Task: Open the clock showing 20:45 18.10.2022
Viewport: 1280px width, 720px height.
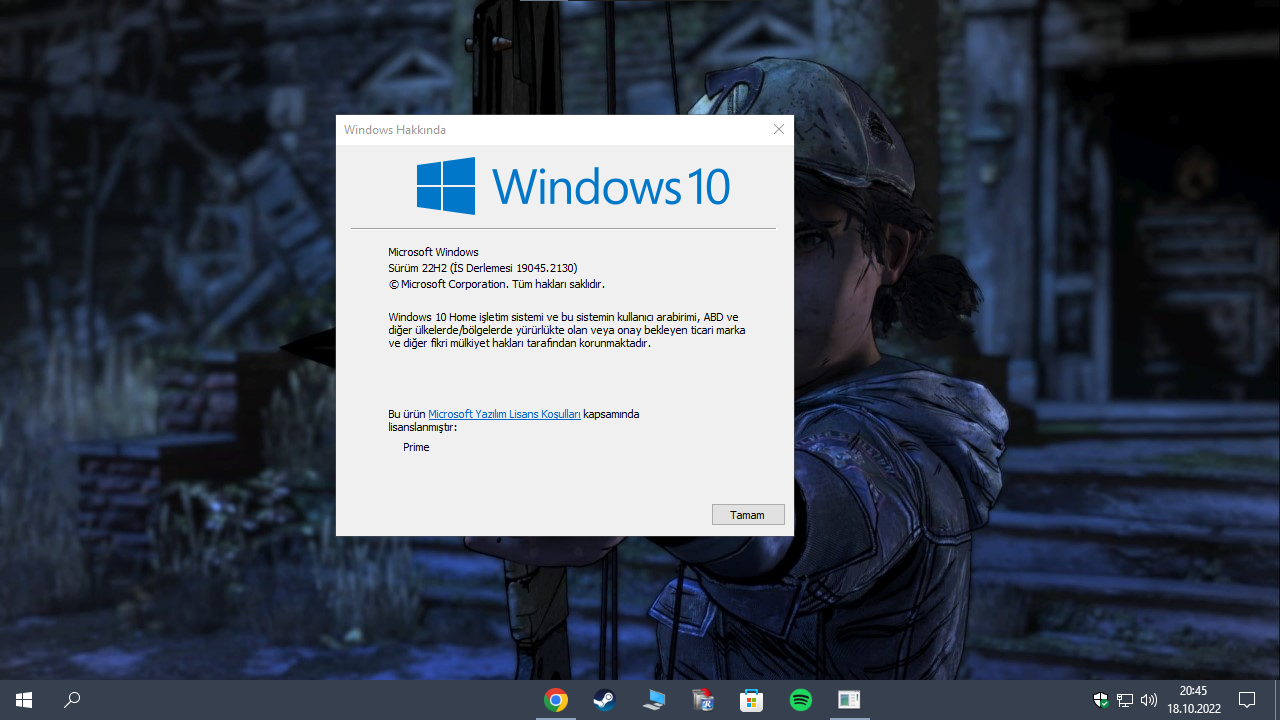Action: pos(1193,700)
